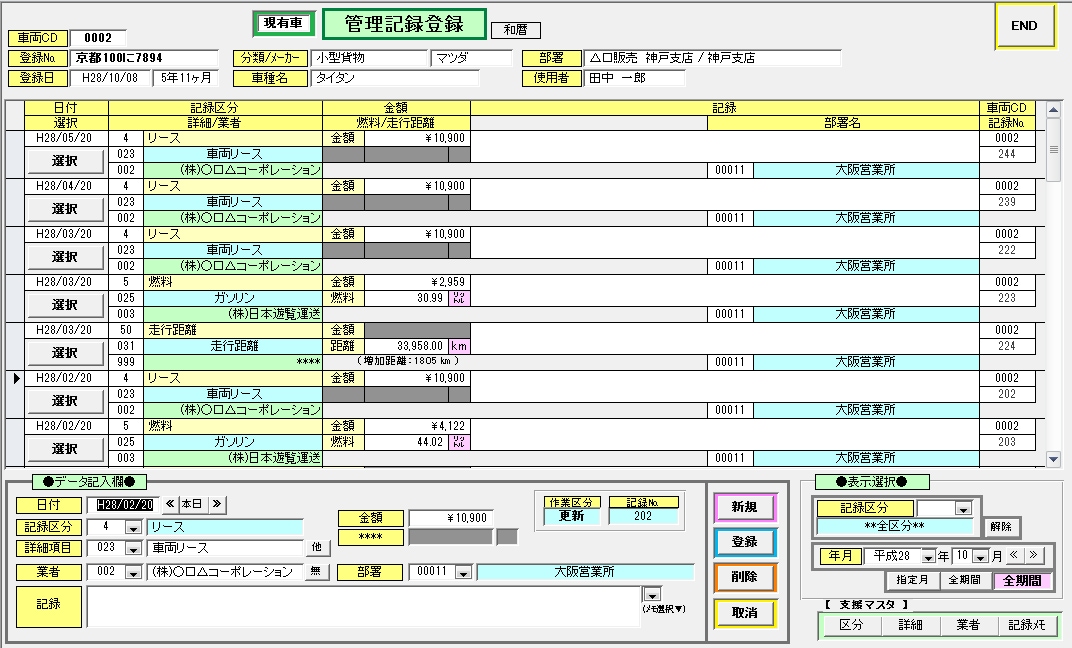
Task: Select record number 222 via 選択
Action: 65,257
